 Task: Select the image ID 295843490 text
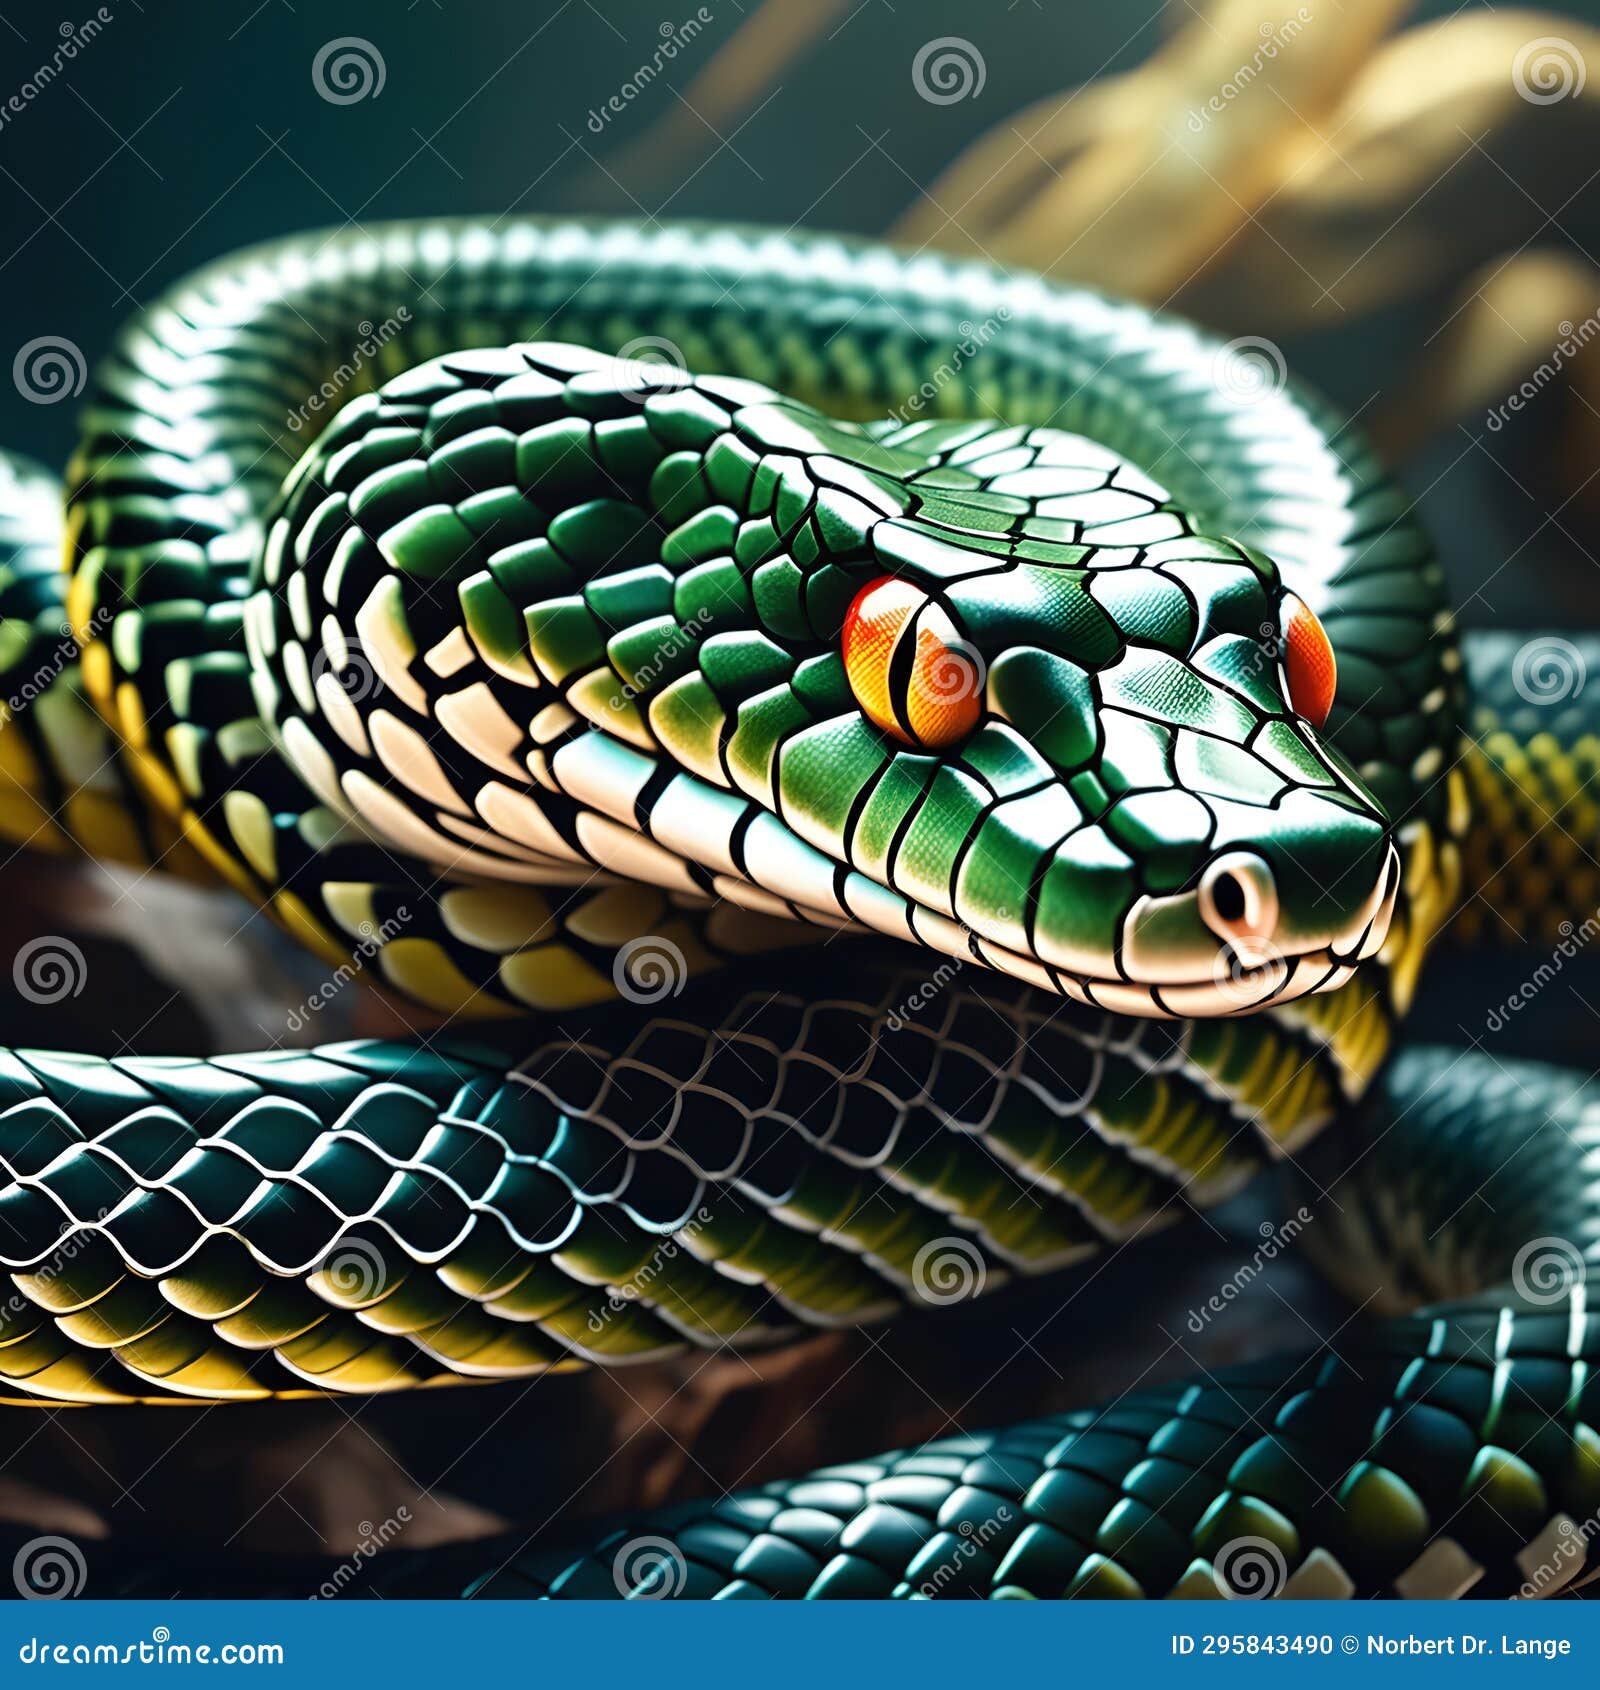(1250, 1643)
